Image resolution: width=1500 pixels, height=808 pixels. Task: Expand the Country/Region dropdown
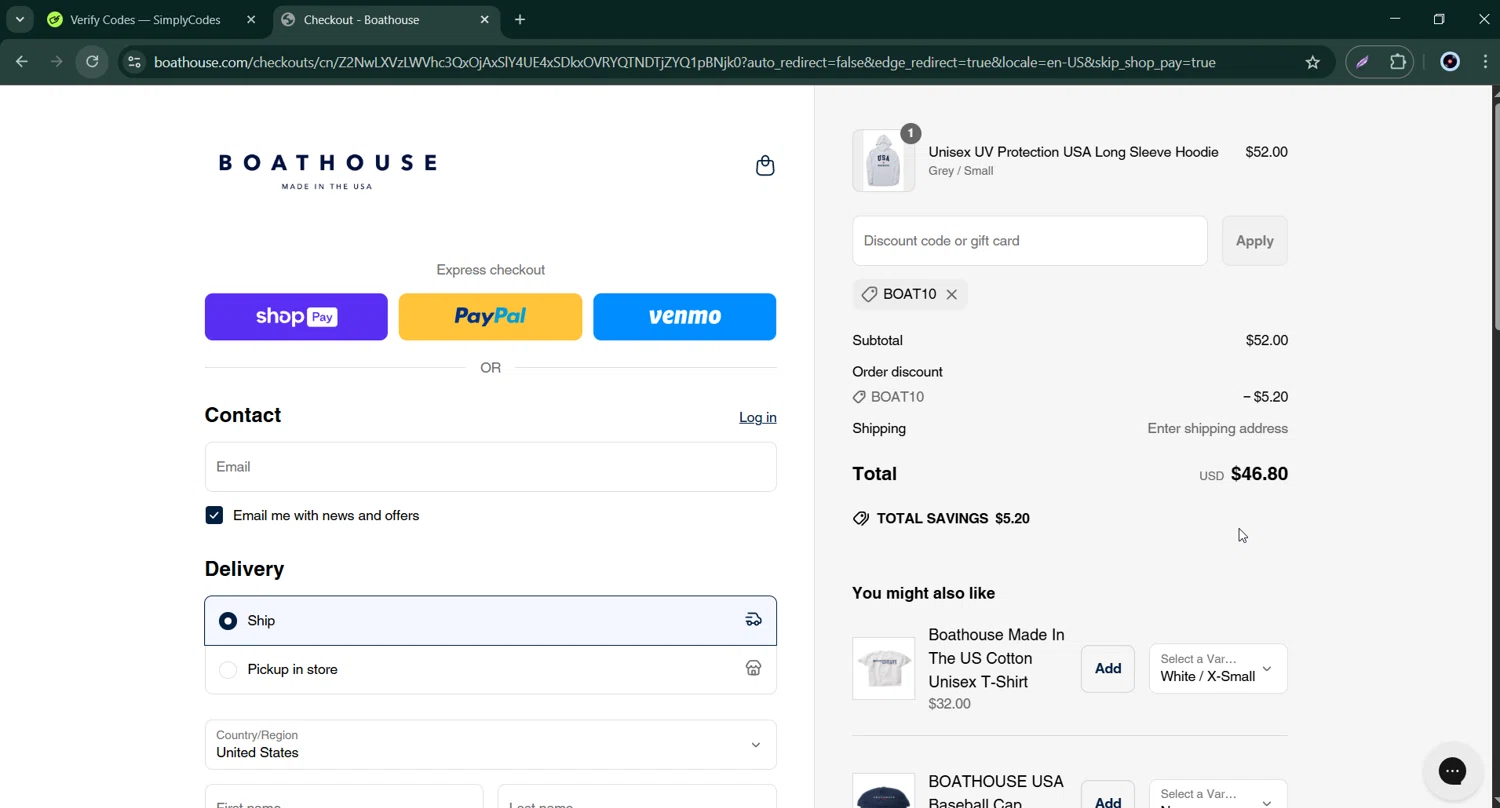click(490, 745)
